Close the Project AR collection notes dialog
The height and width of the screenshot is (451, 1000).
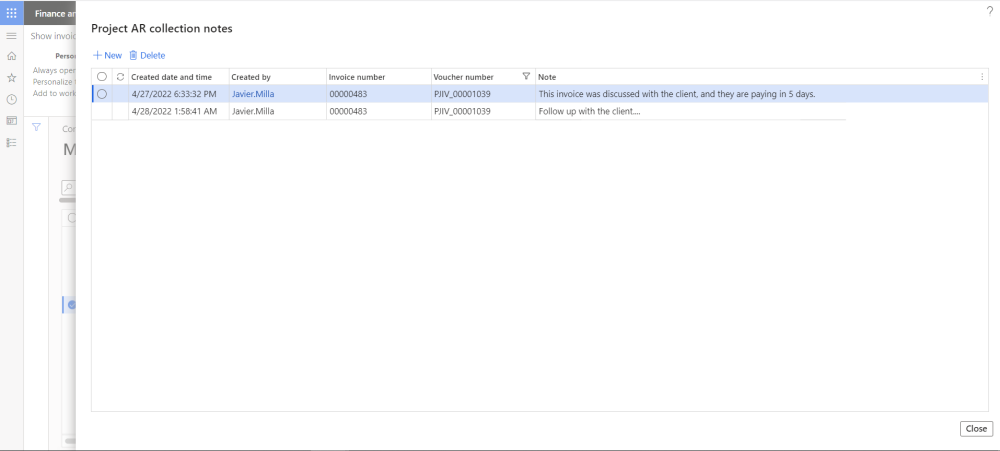point(975,428)
